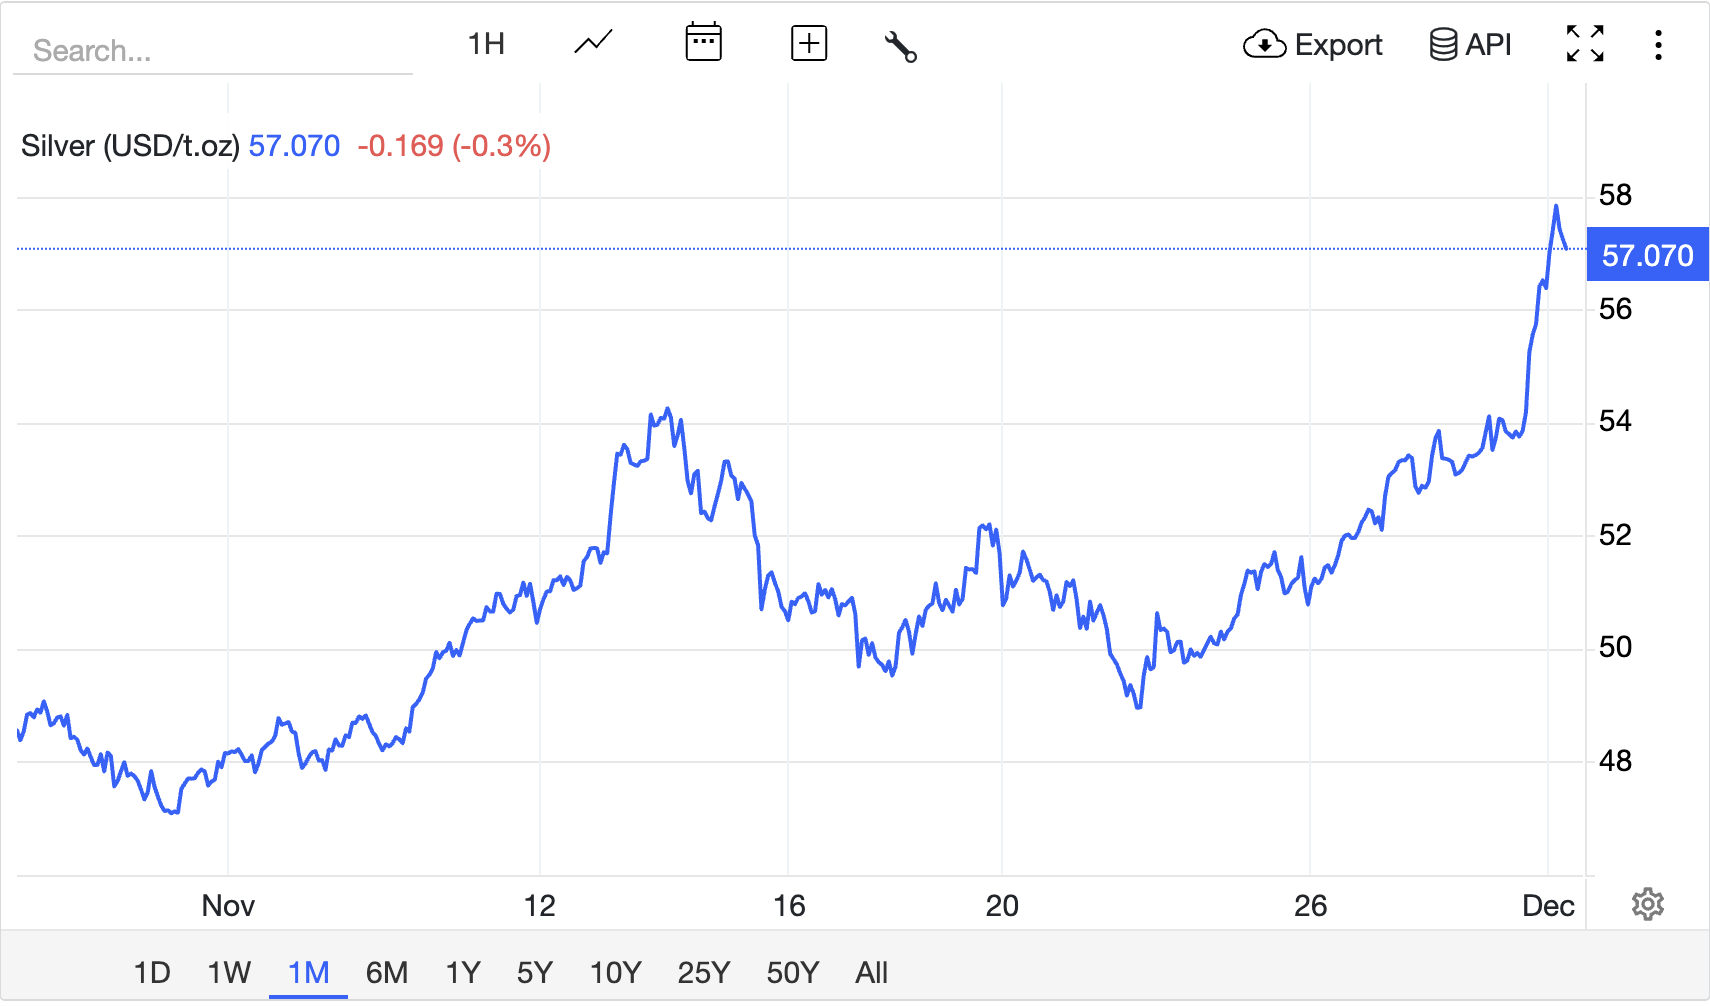
Task: Click the 57.070 price label on axis
Action: click(1646, 255)
